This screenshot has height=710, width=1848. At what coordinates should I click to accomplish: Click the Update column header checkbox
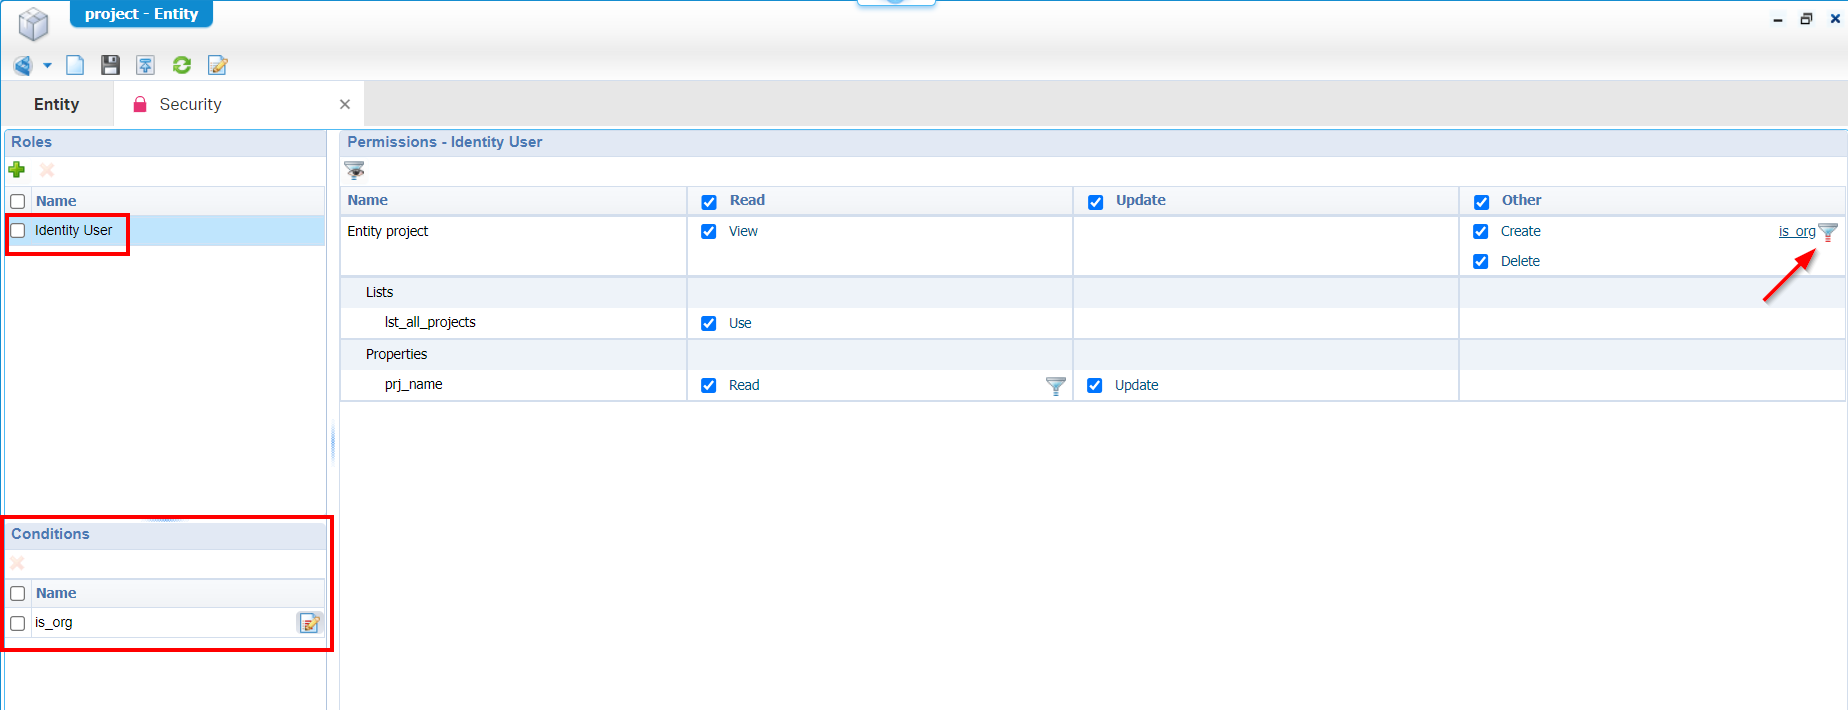point(1096,202)
